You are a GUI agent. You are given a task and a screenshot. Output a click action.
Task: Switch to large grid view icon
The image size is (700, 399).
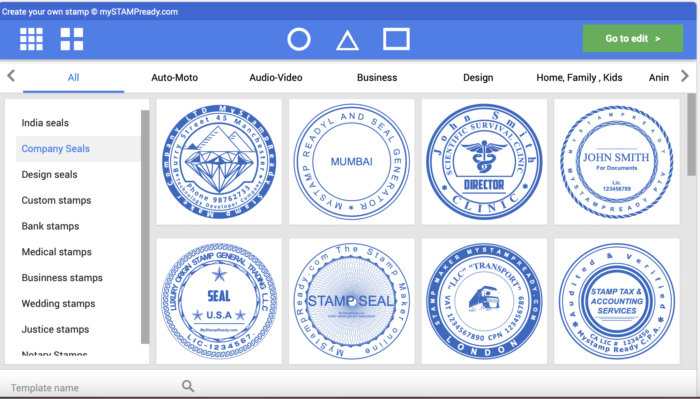(x=72, y=39)
